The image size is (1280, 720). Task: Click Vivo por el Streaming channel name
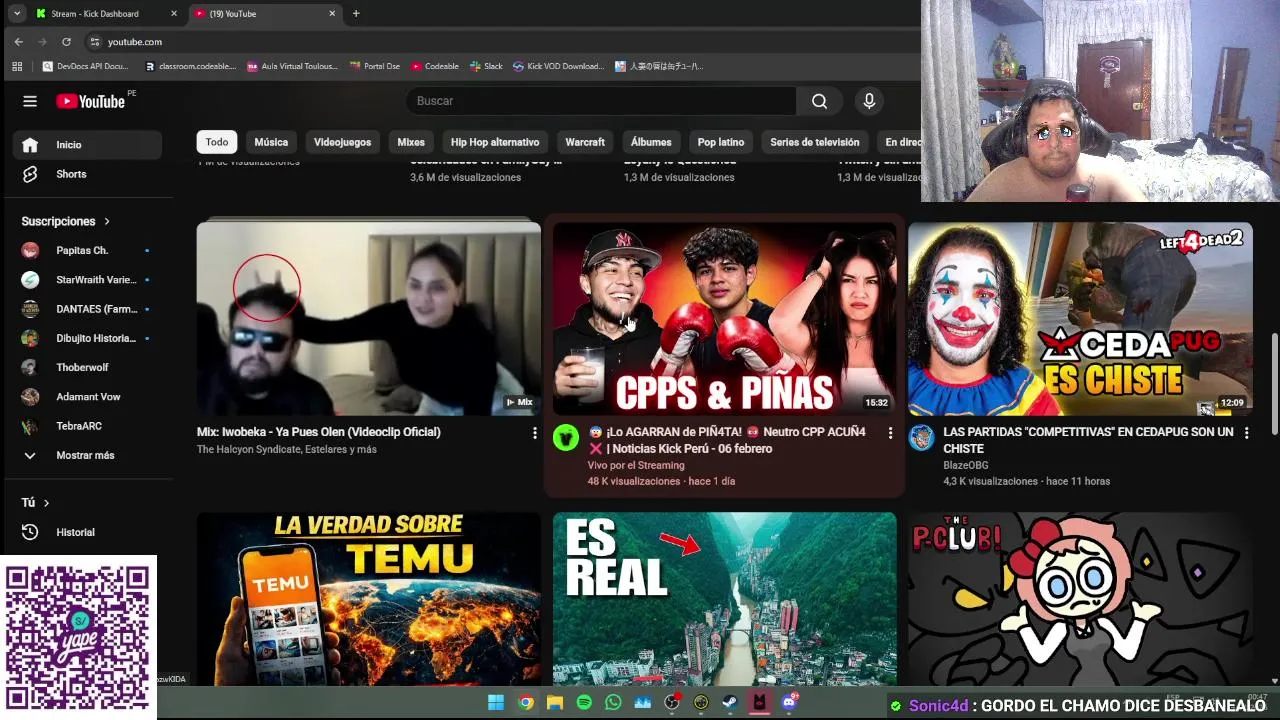pos(636,465)
